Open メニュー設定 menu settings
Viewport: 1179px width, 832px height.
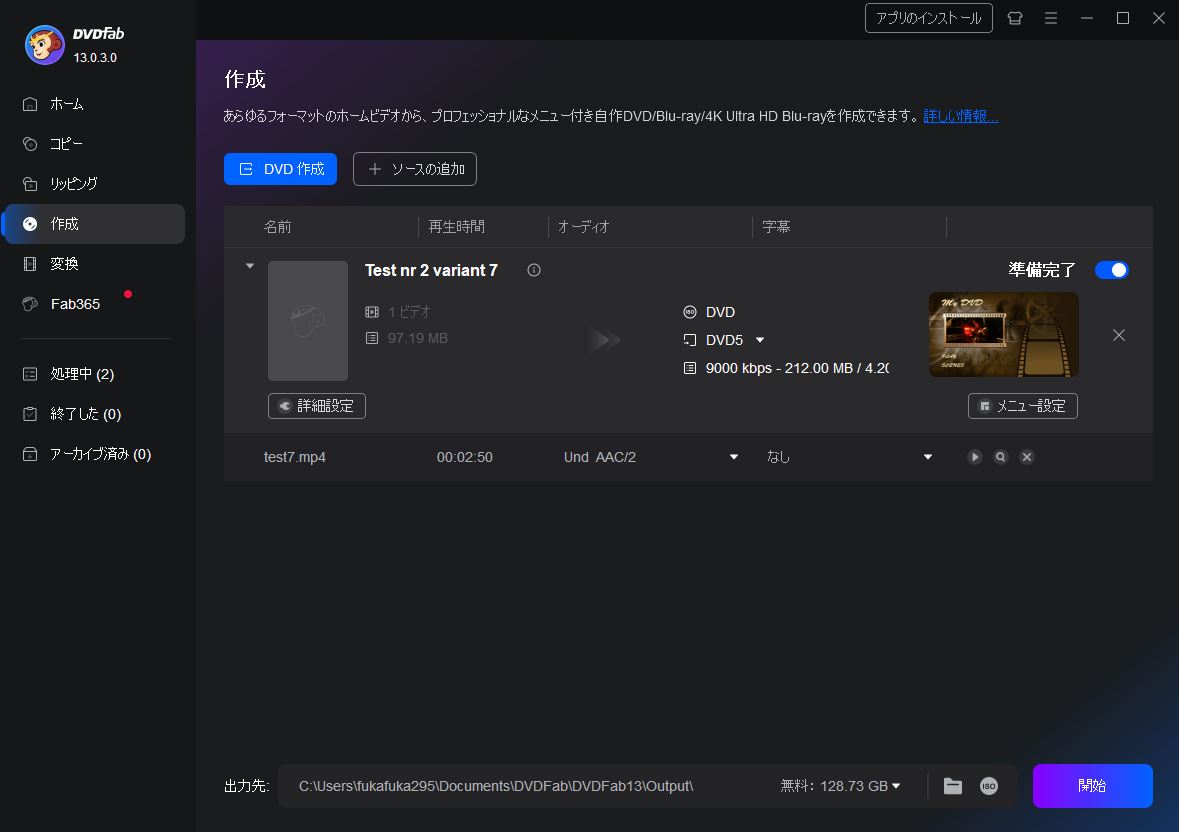(x=1023, y=406)
